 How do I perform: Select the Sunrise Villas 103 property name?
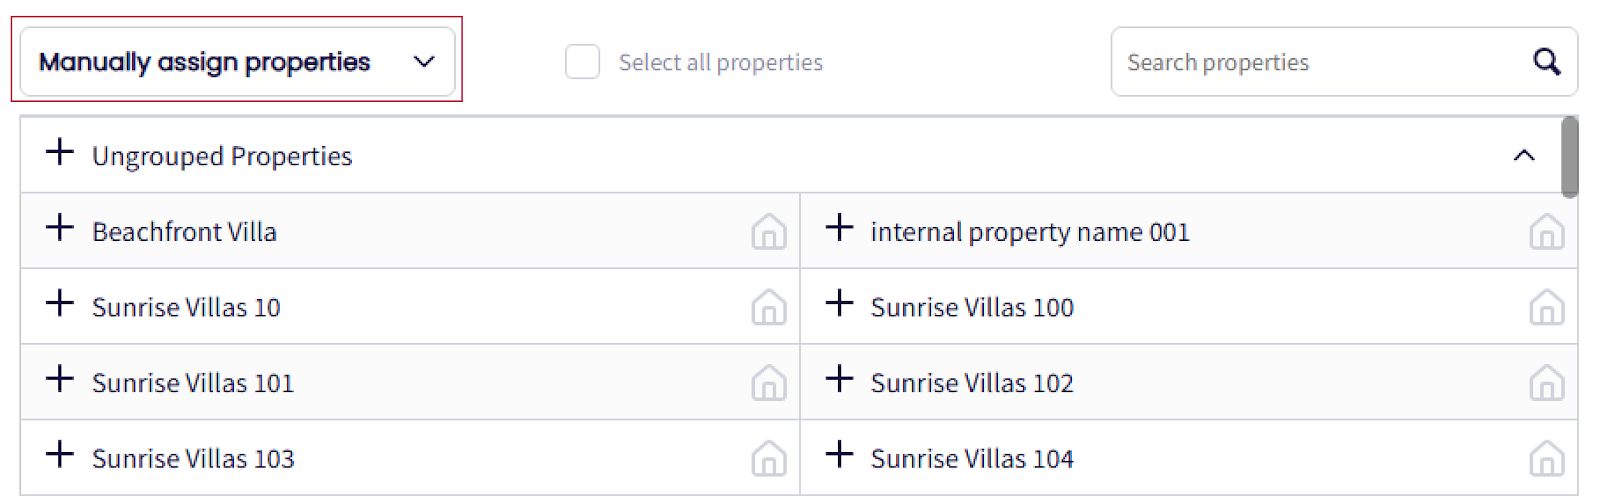click(x=193, y=459)
